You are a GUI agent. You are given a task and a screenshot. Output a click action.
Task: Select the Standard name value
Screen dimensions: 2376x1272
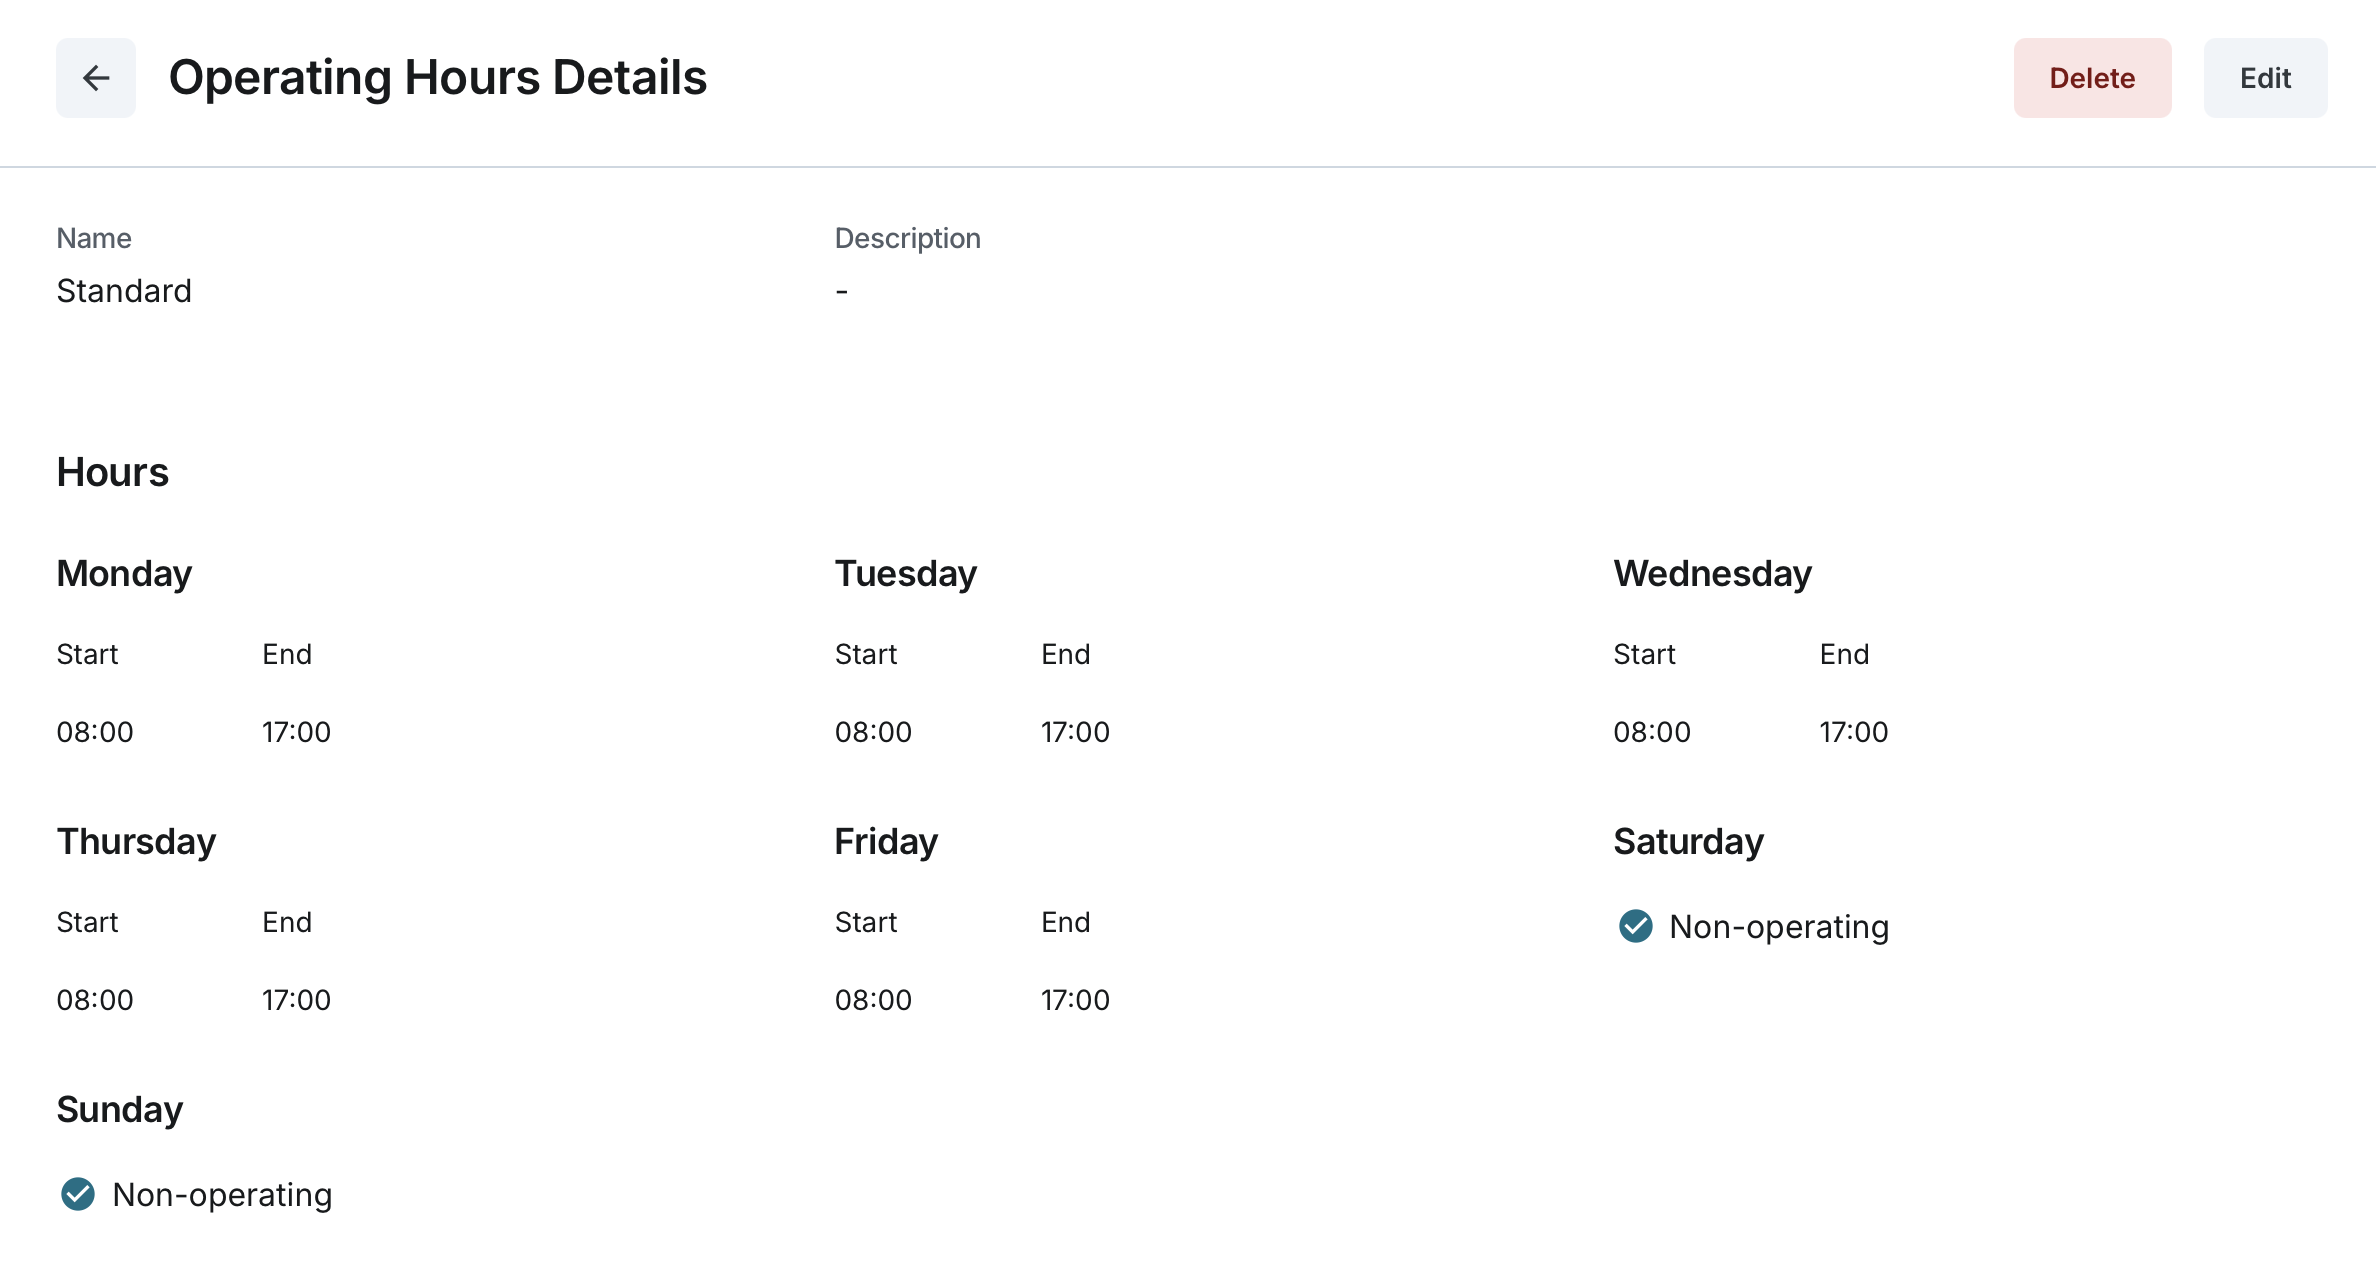124,291
